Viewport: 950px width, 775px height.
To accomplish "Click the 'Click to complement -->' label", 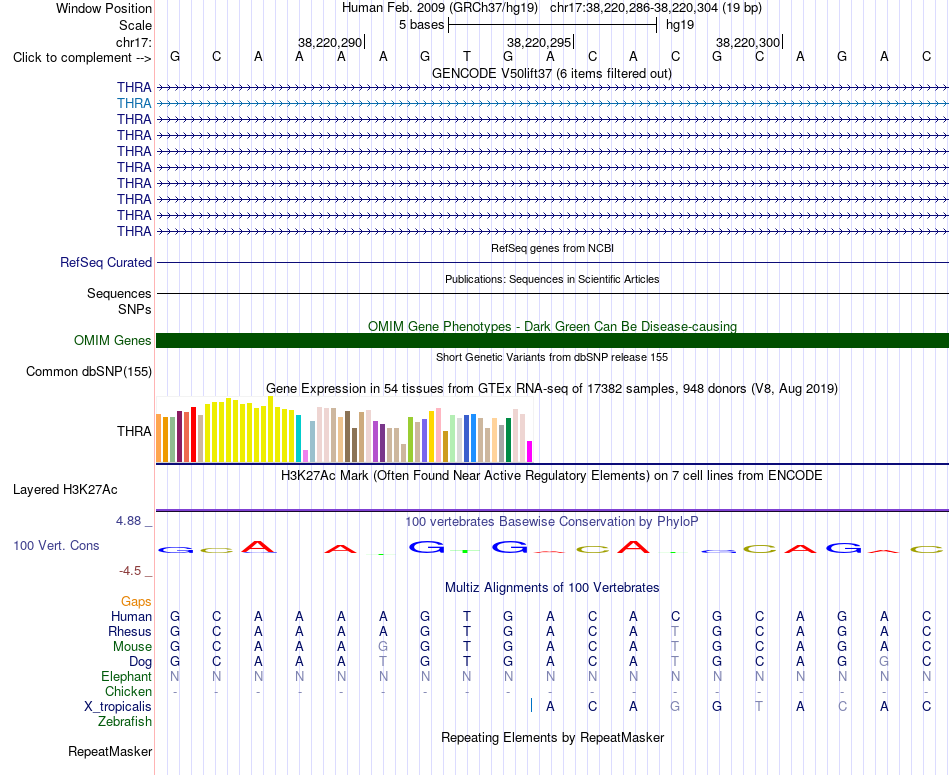I will click(82, 58).
